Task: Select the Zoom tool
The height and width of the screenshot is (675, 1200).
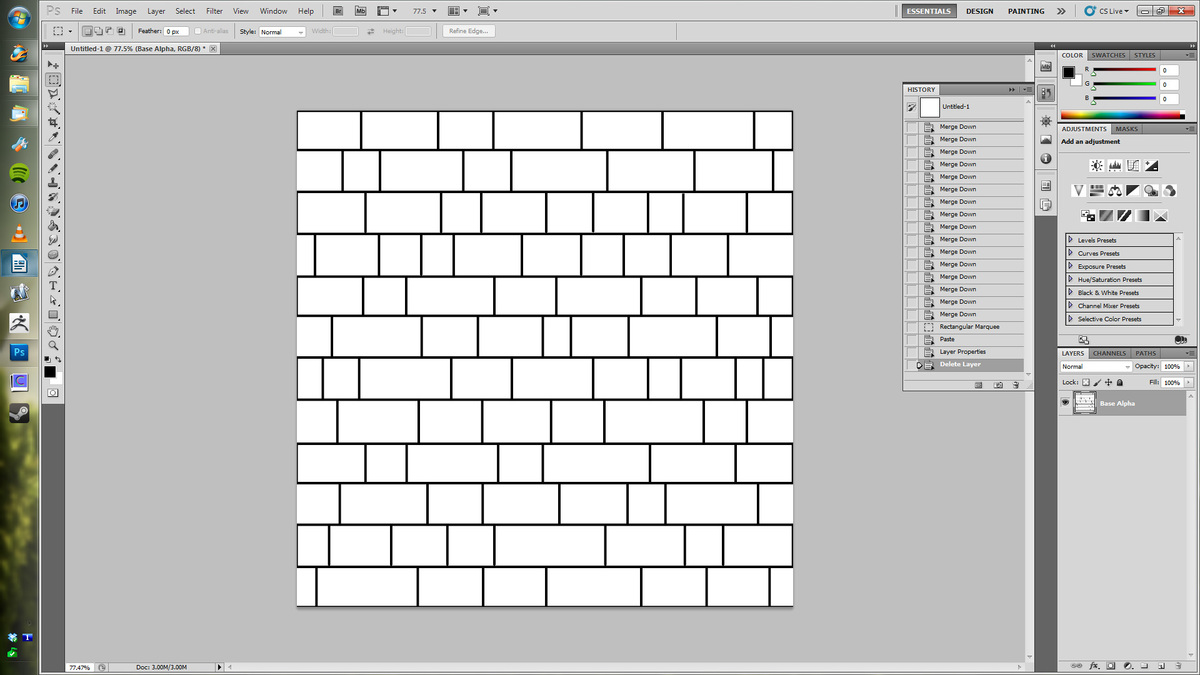Action: tap(54, 346)
